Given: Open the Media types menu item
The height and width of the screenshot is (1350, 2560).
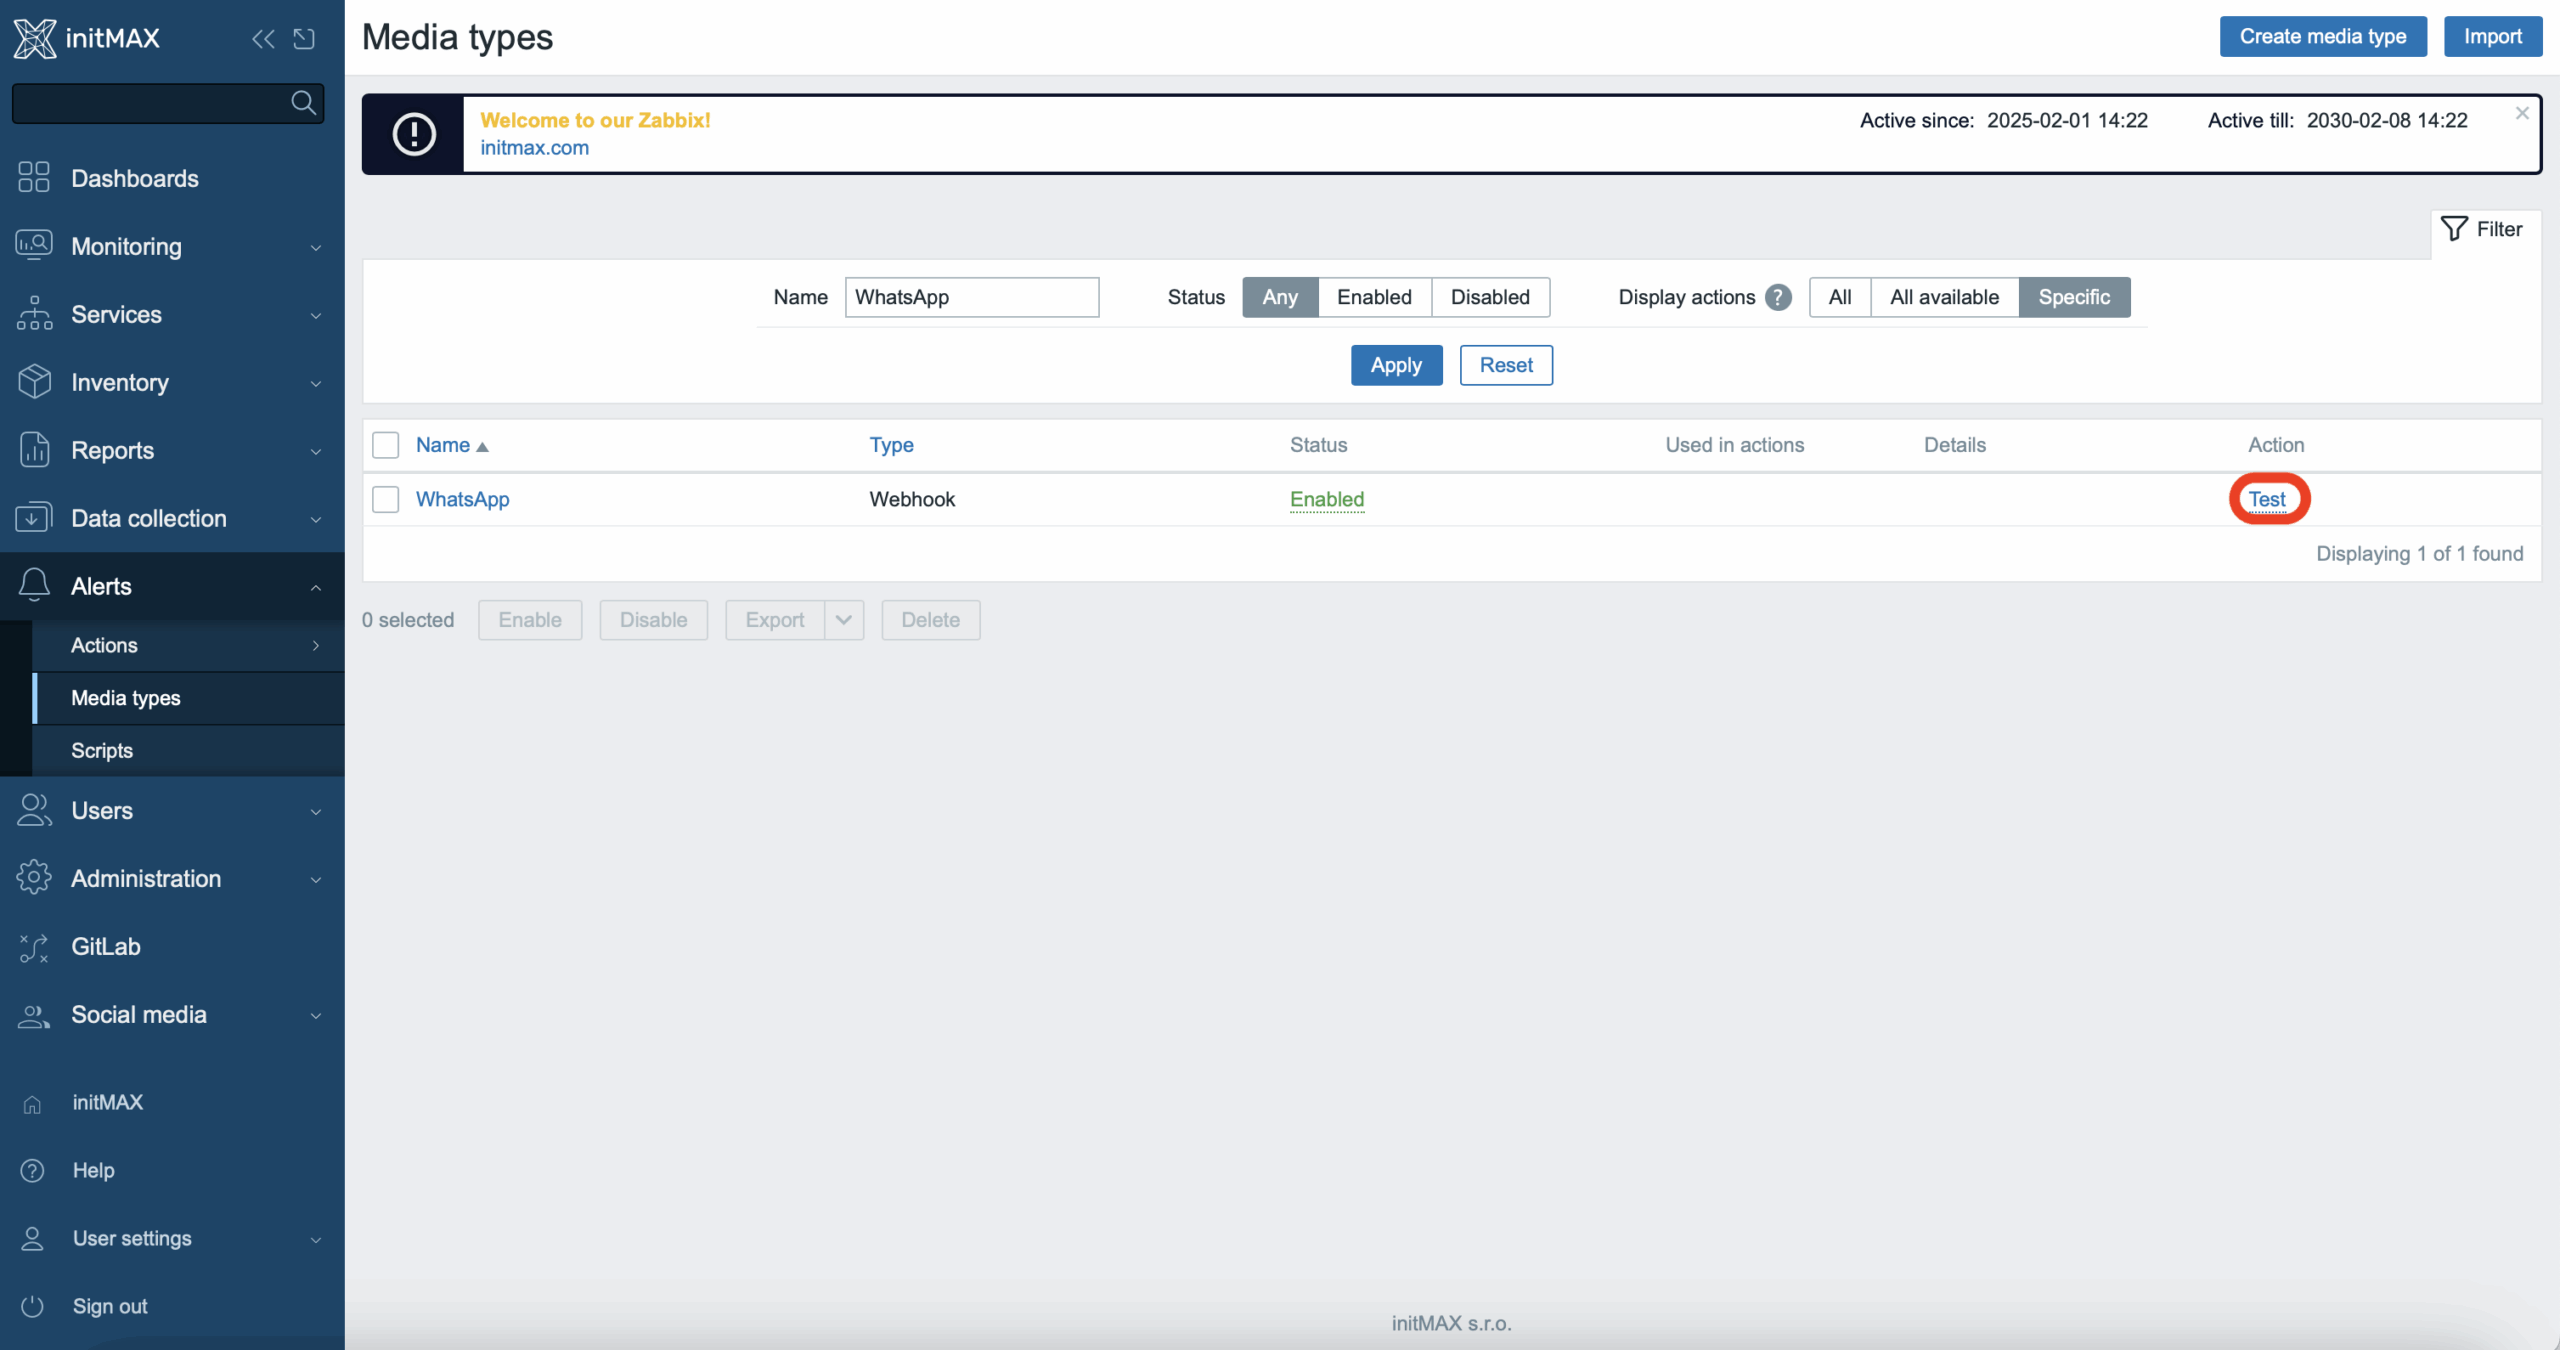Looking at the screenshot, I should pyautogui.click(x=189, y=698).
